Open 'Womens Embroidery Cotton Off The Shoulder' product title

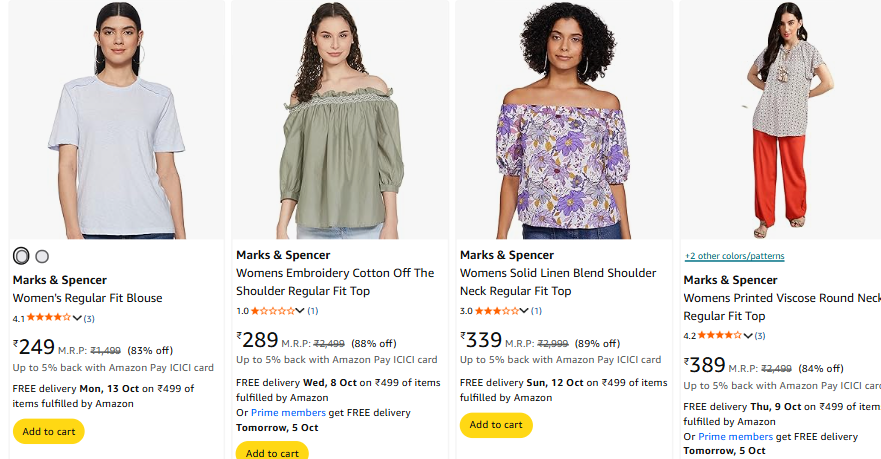pyautogui.click(x=335, y=273)
